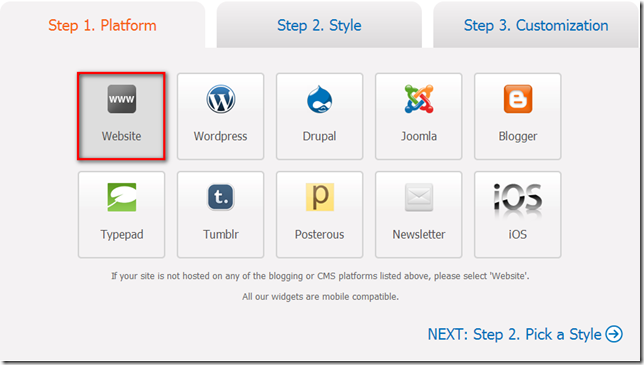644x365 pixels.
Task: Pick the Tumblr t. icon
Action: 221,197
